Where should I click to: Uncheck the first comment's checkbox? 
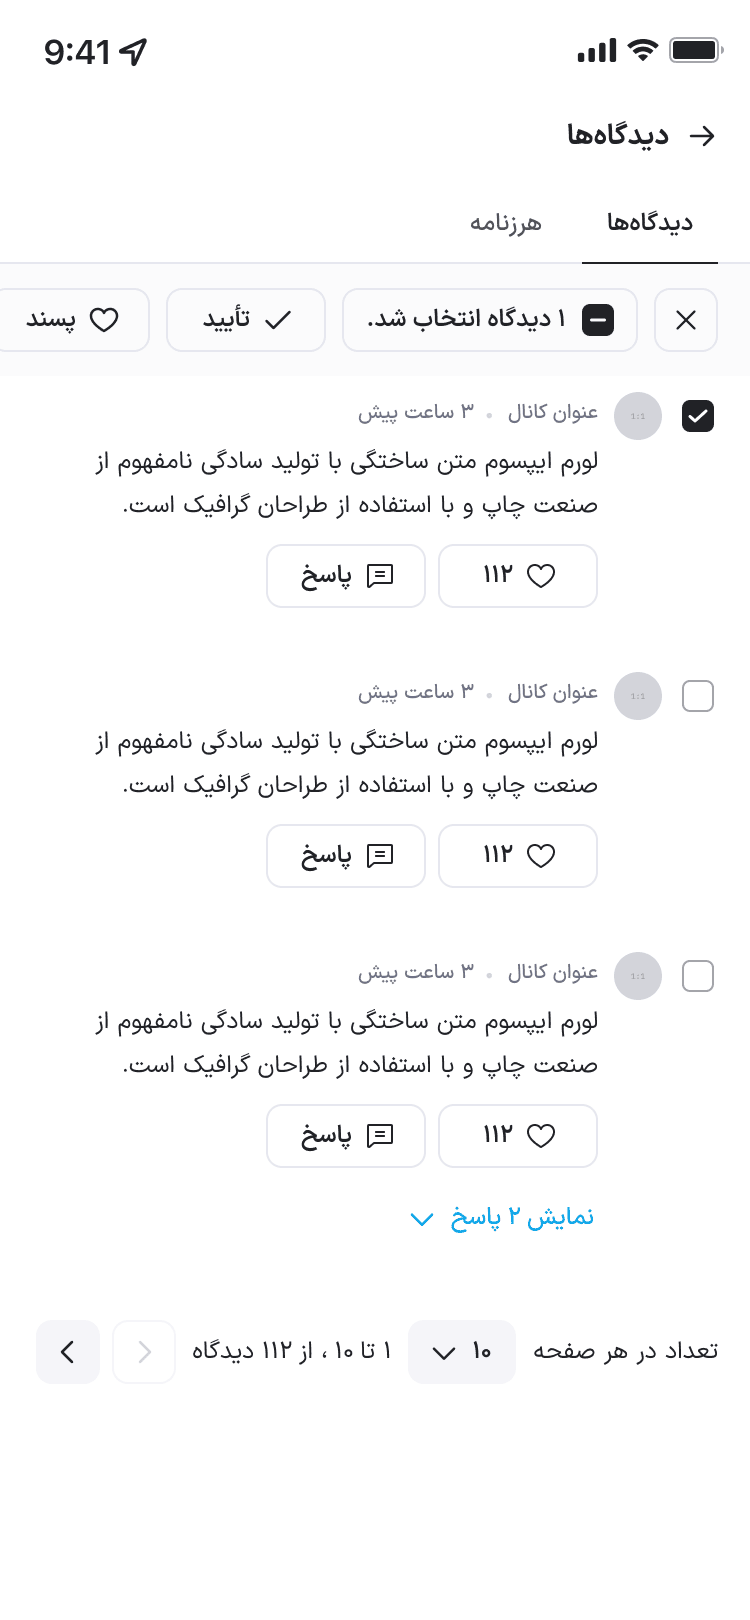(698, 416)
